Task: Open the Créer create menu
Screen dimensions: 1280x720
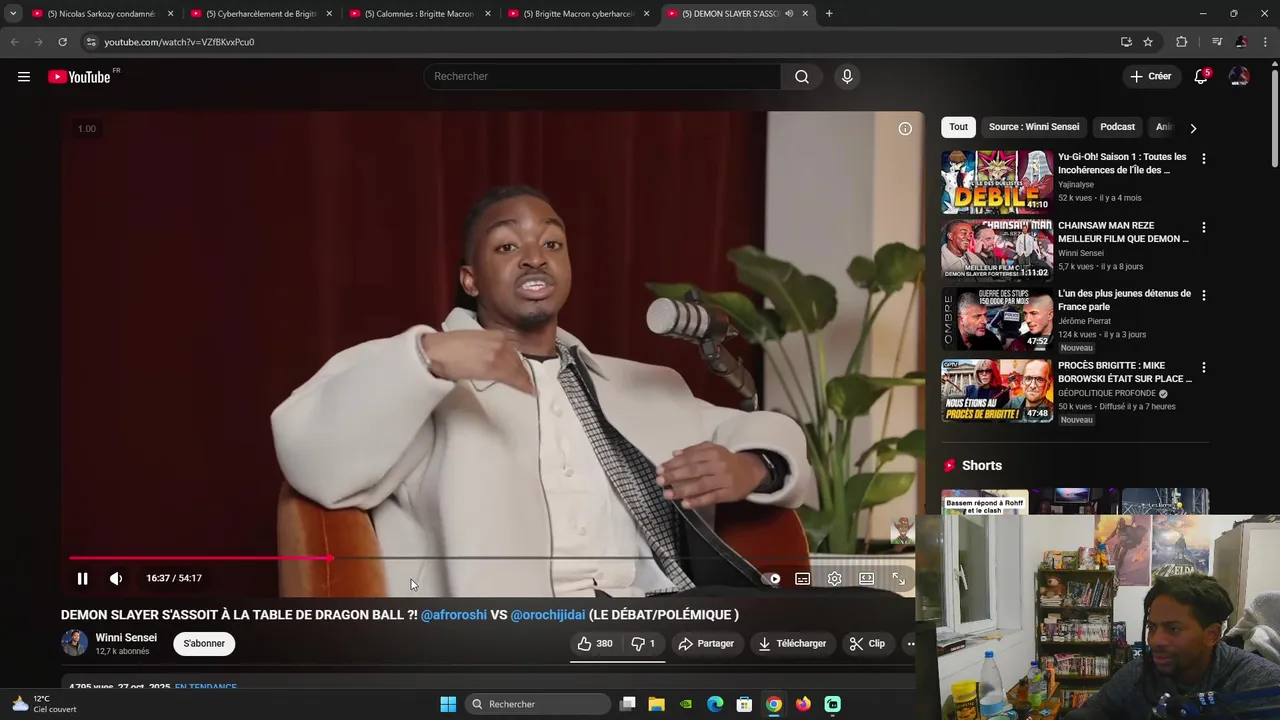Action: click(1150, 77)
